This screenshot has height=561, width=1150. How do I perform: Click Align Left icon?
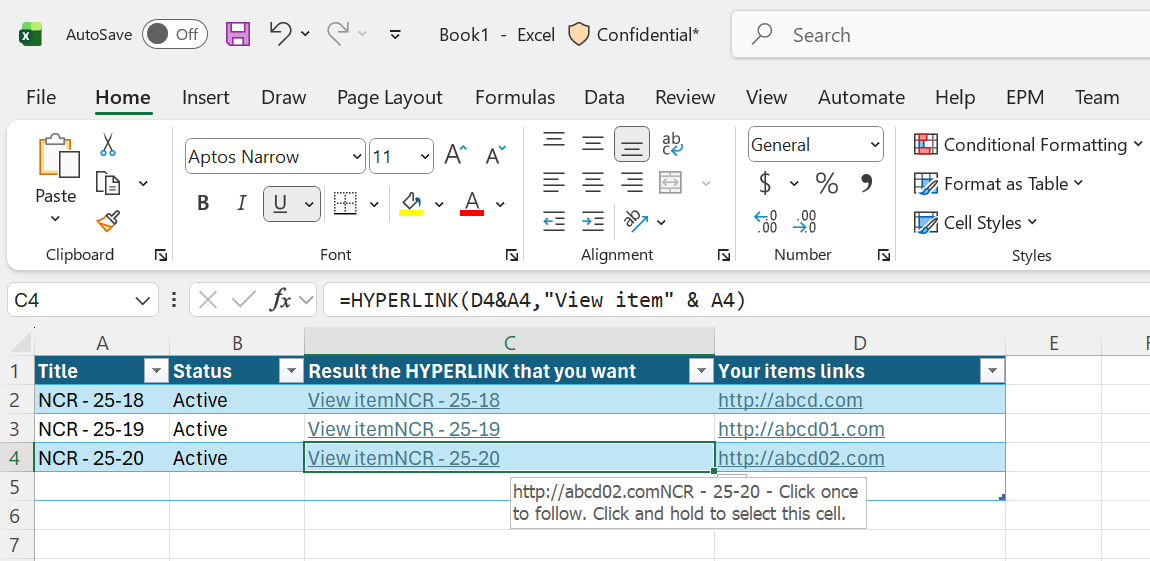pos(554,181)
